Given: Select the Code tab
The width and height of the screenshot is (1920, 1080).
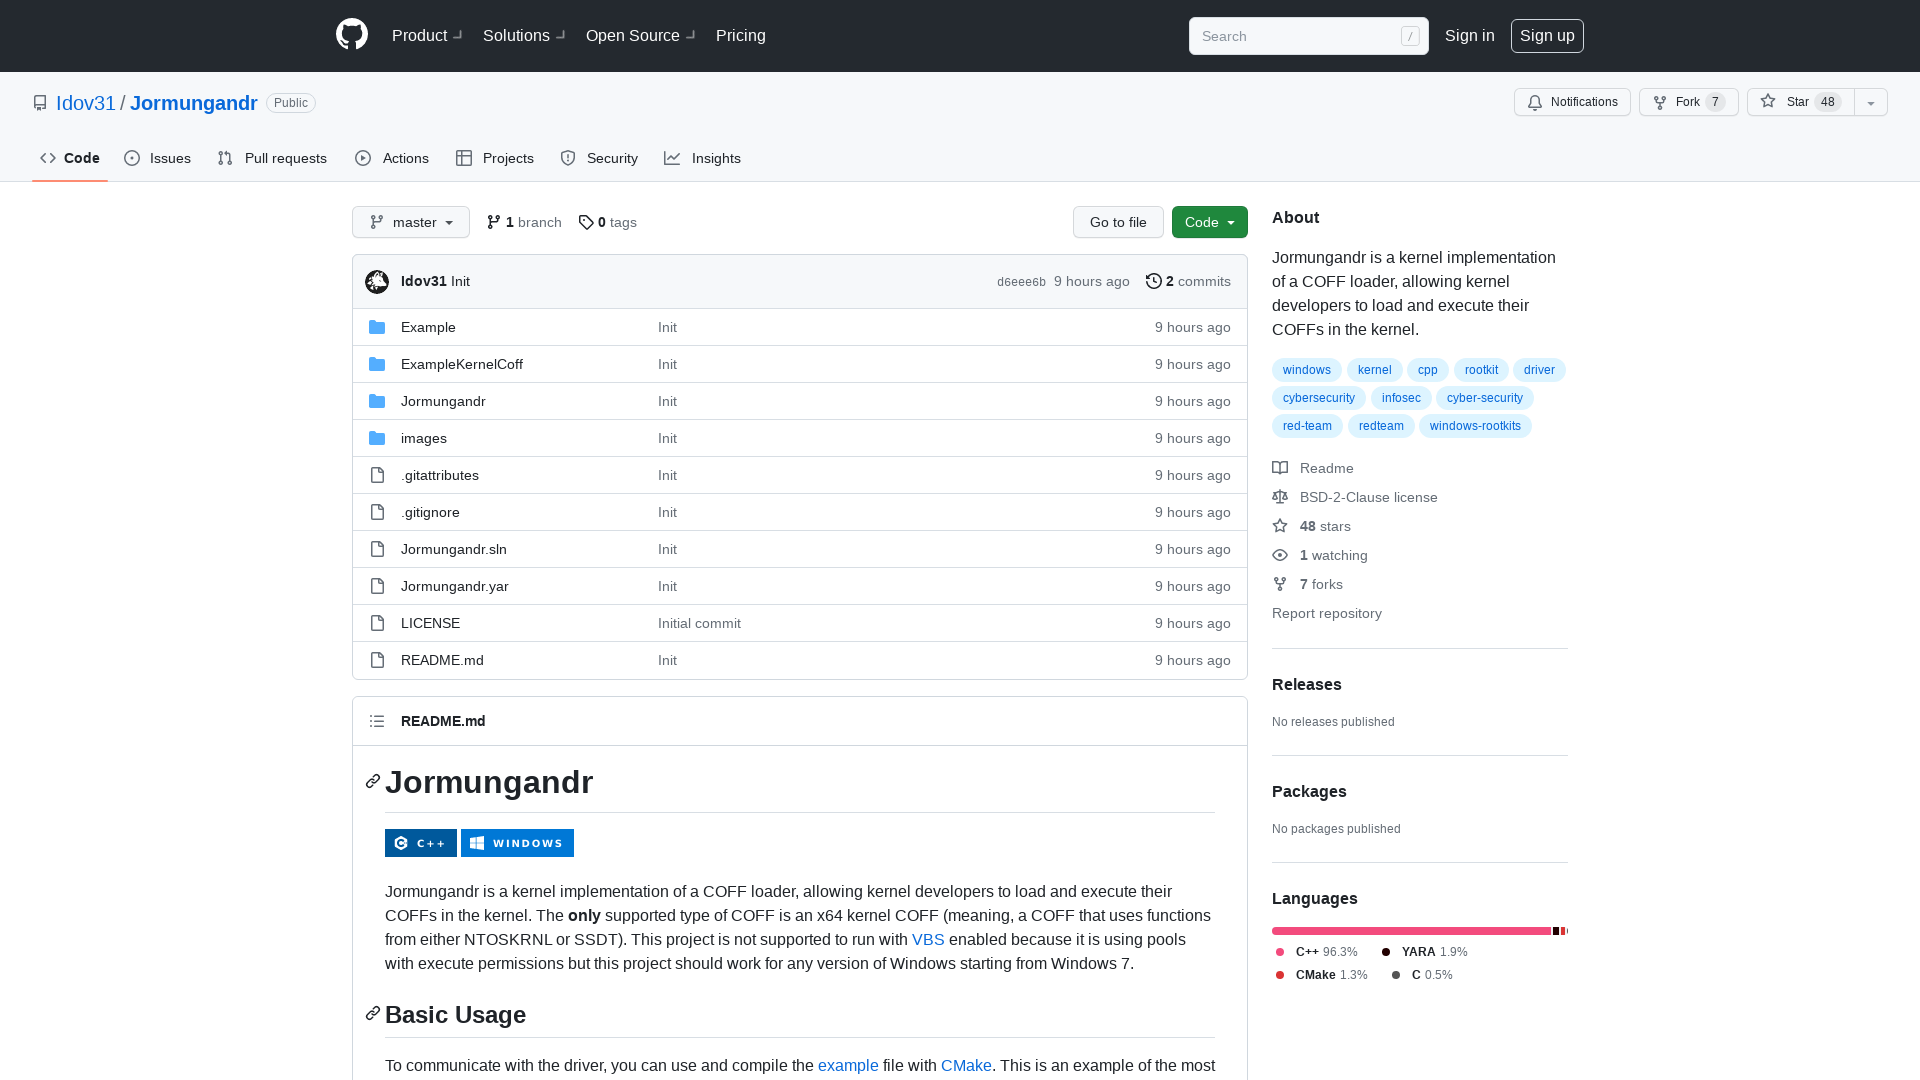Looking at the screenshot, I should tap(70, 158).
